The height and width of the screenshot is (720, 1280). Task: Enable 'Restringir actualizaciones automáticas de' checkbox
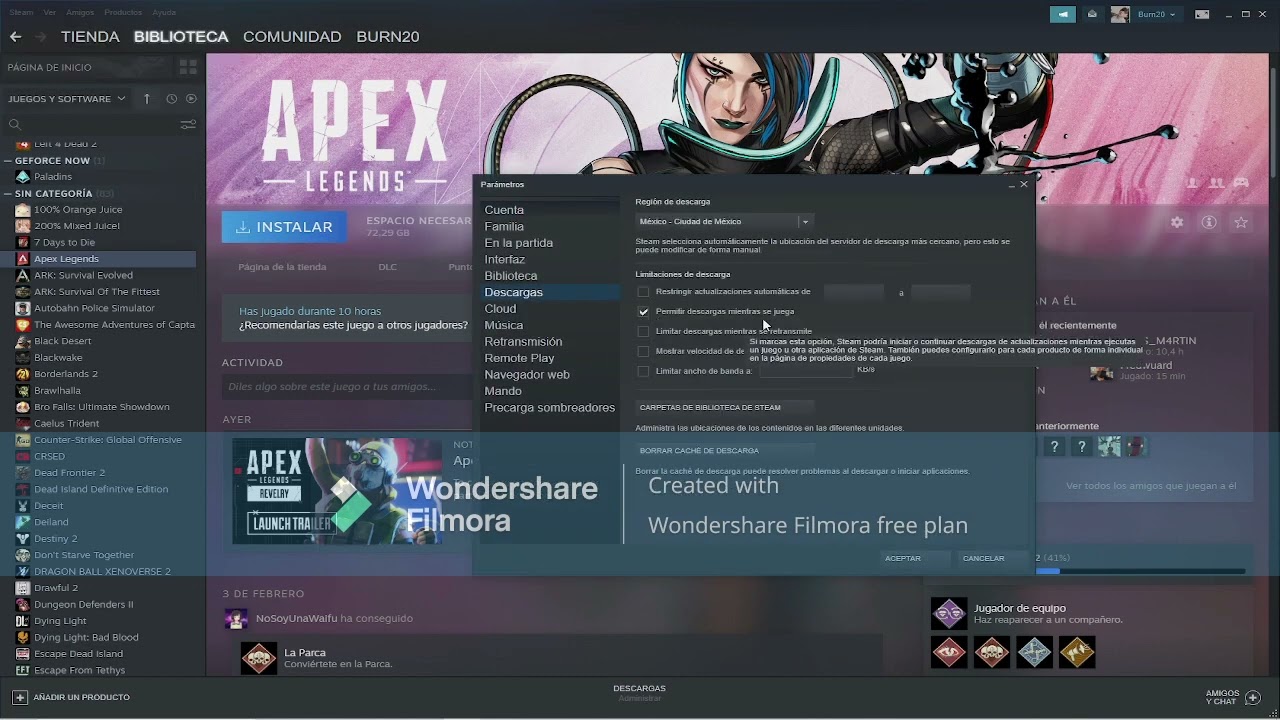(643, 291)
